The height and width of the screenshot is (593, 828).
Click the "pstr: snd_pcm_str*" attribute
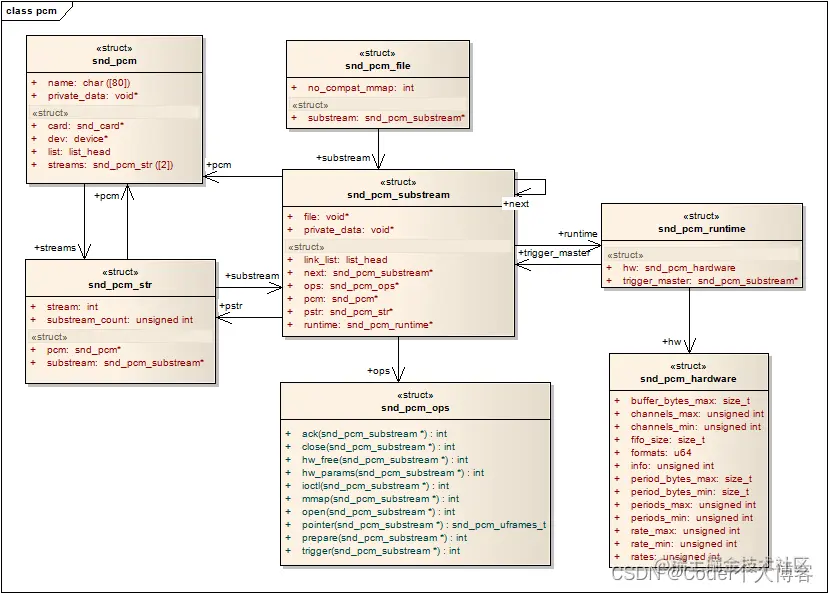pyautogui.click(x=348, y=312)
